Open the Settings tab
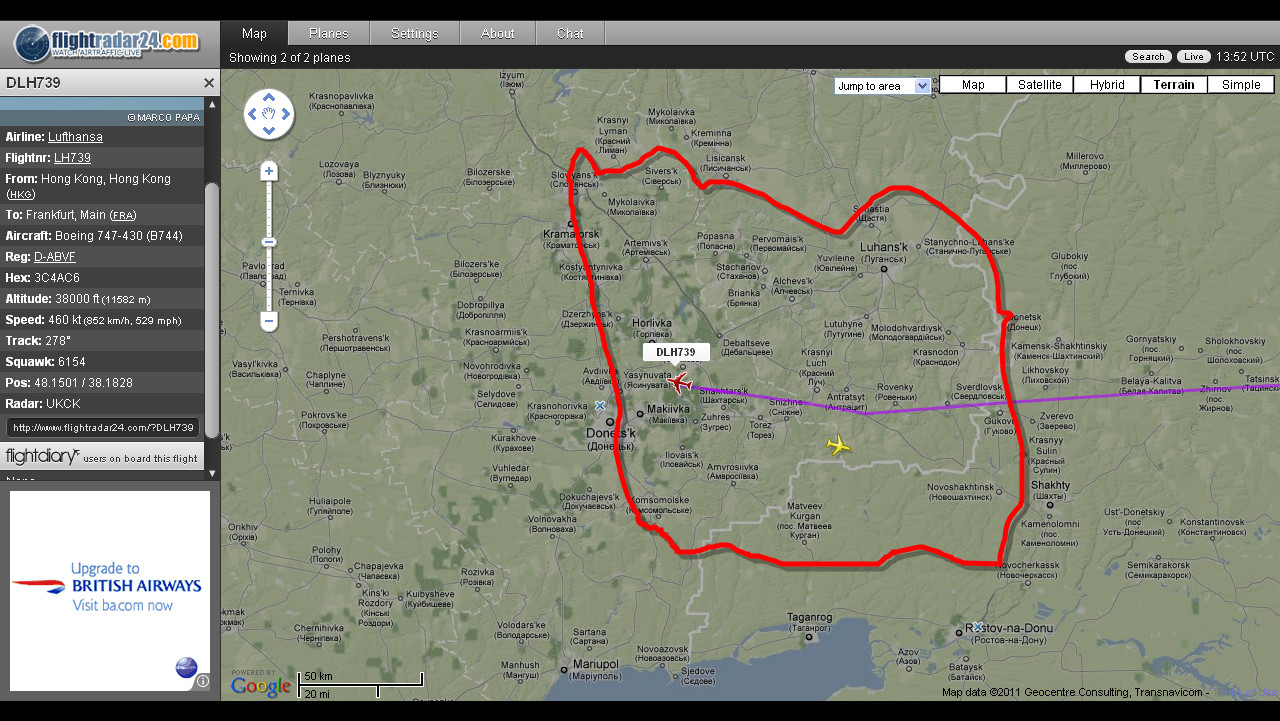This screenshot has width=1280, height=721. (414, 33)
